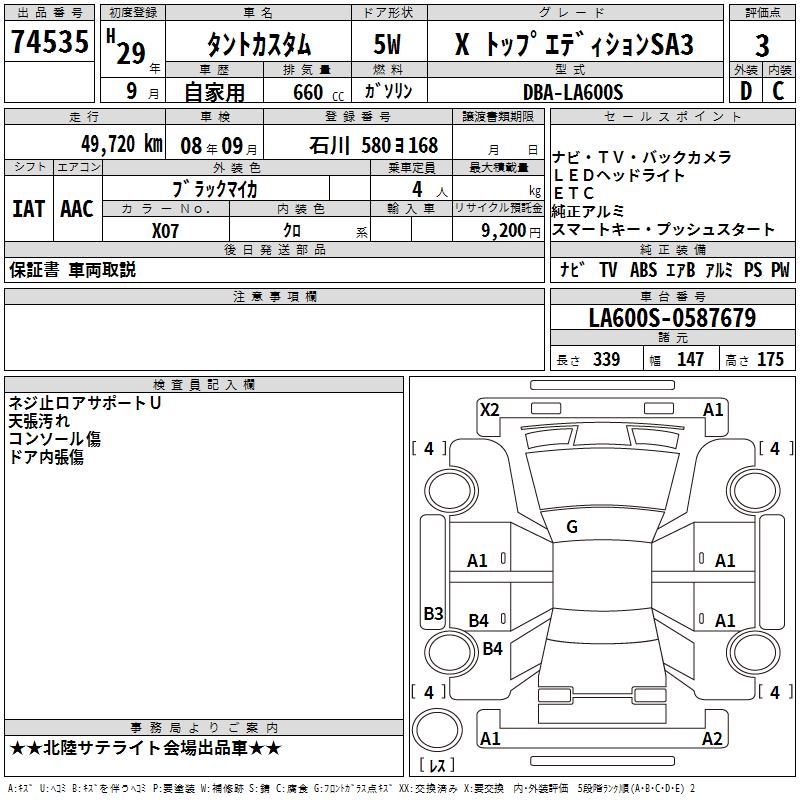This screenshot has height=800, width=800.
Task: Select the color number X07
Action: [x=167, y=229]
